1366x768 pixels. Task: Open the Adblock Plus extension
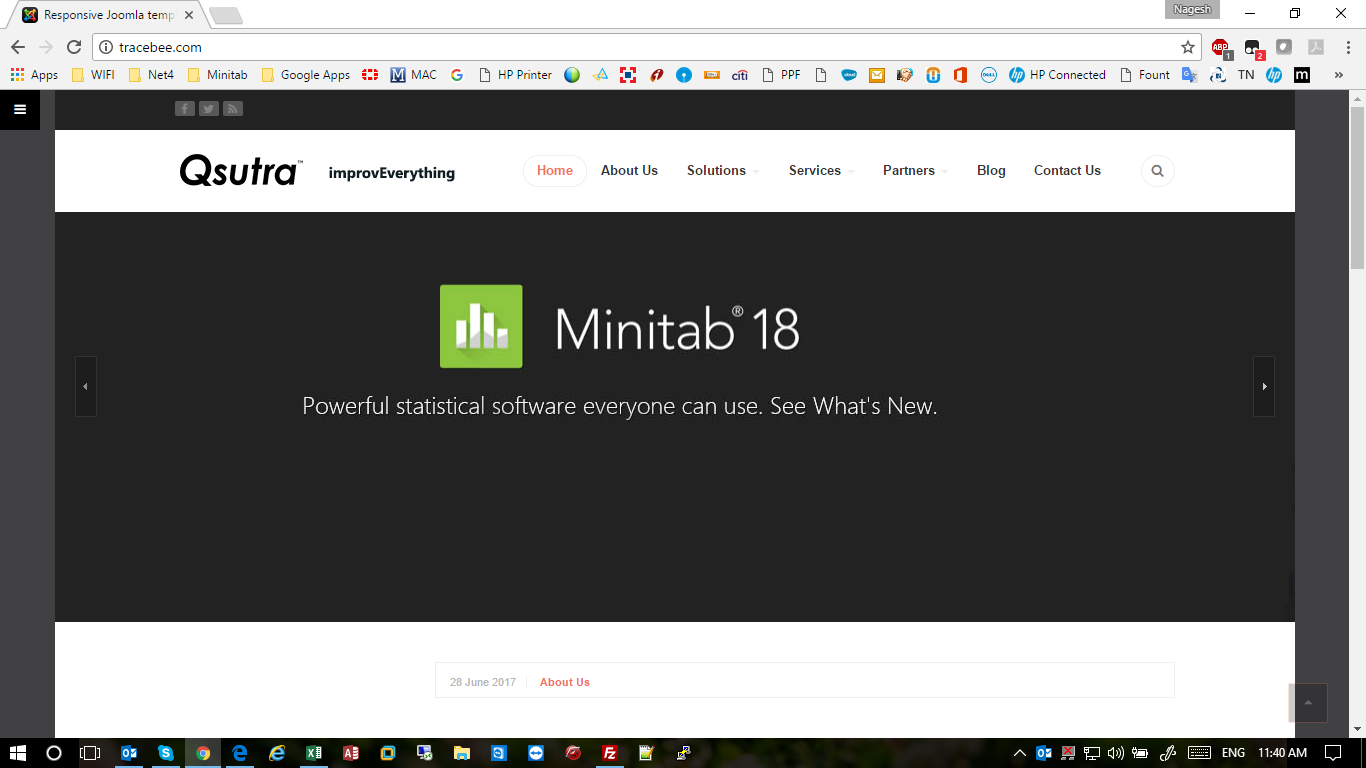coord(1221,47)
